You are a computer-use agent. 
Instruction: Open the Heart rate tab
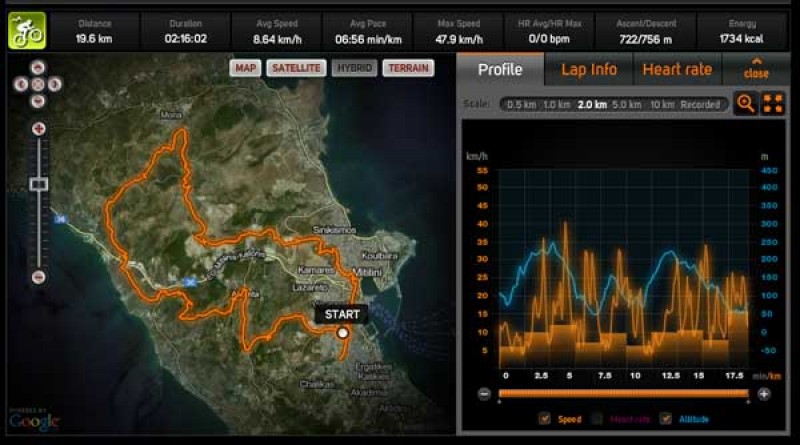tap(677, 69)
